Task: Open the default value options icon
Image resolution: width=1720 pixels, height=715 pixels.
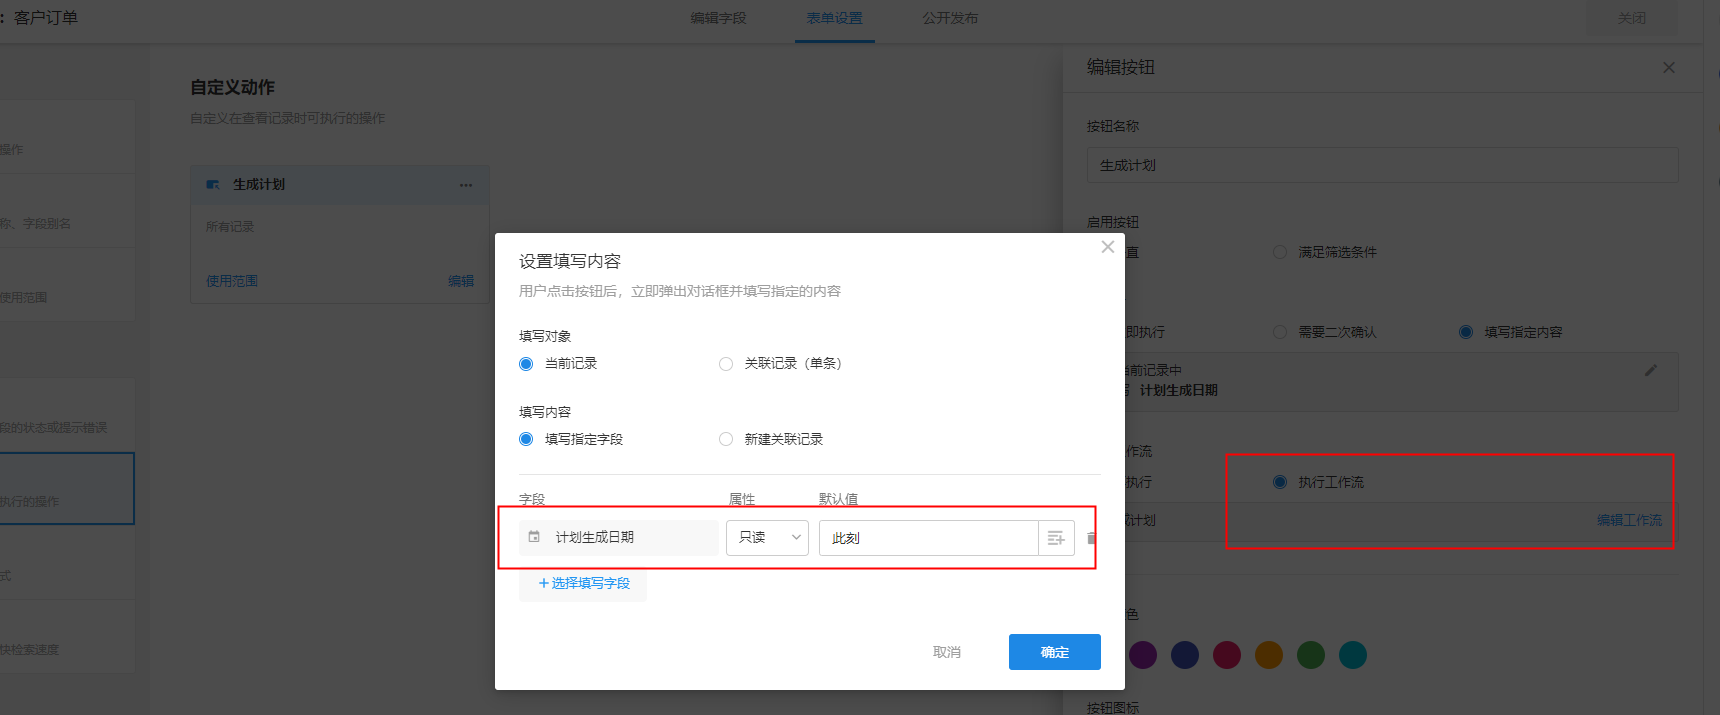Action: pos(1056,538)
